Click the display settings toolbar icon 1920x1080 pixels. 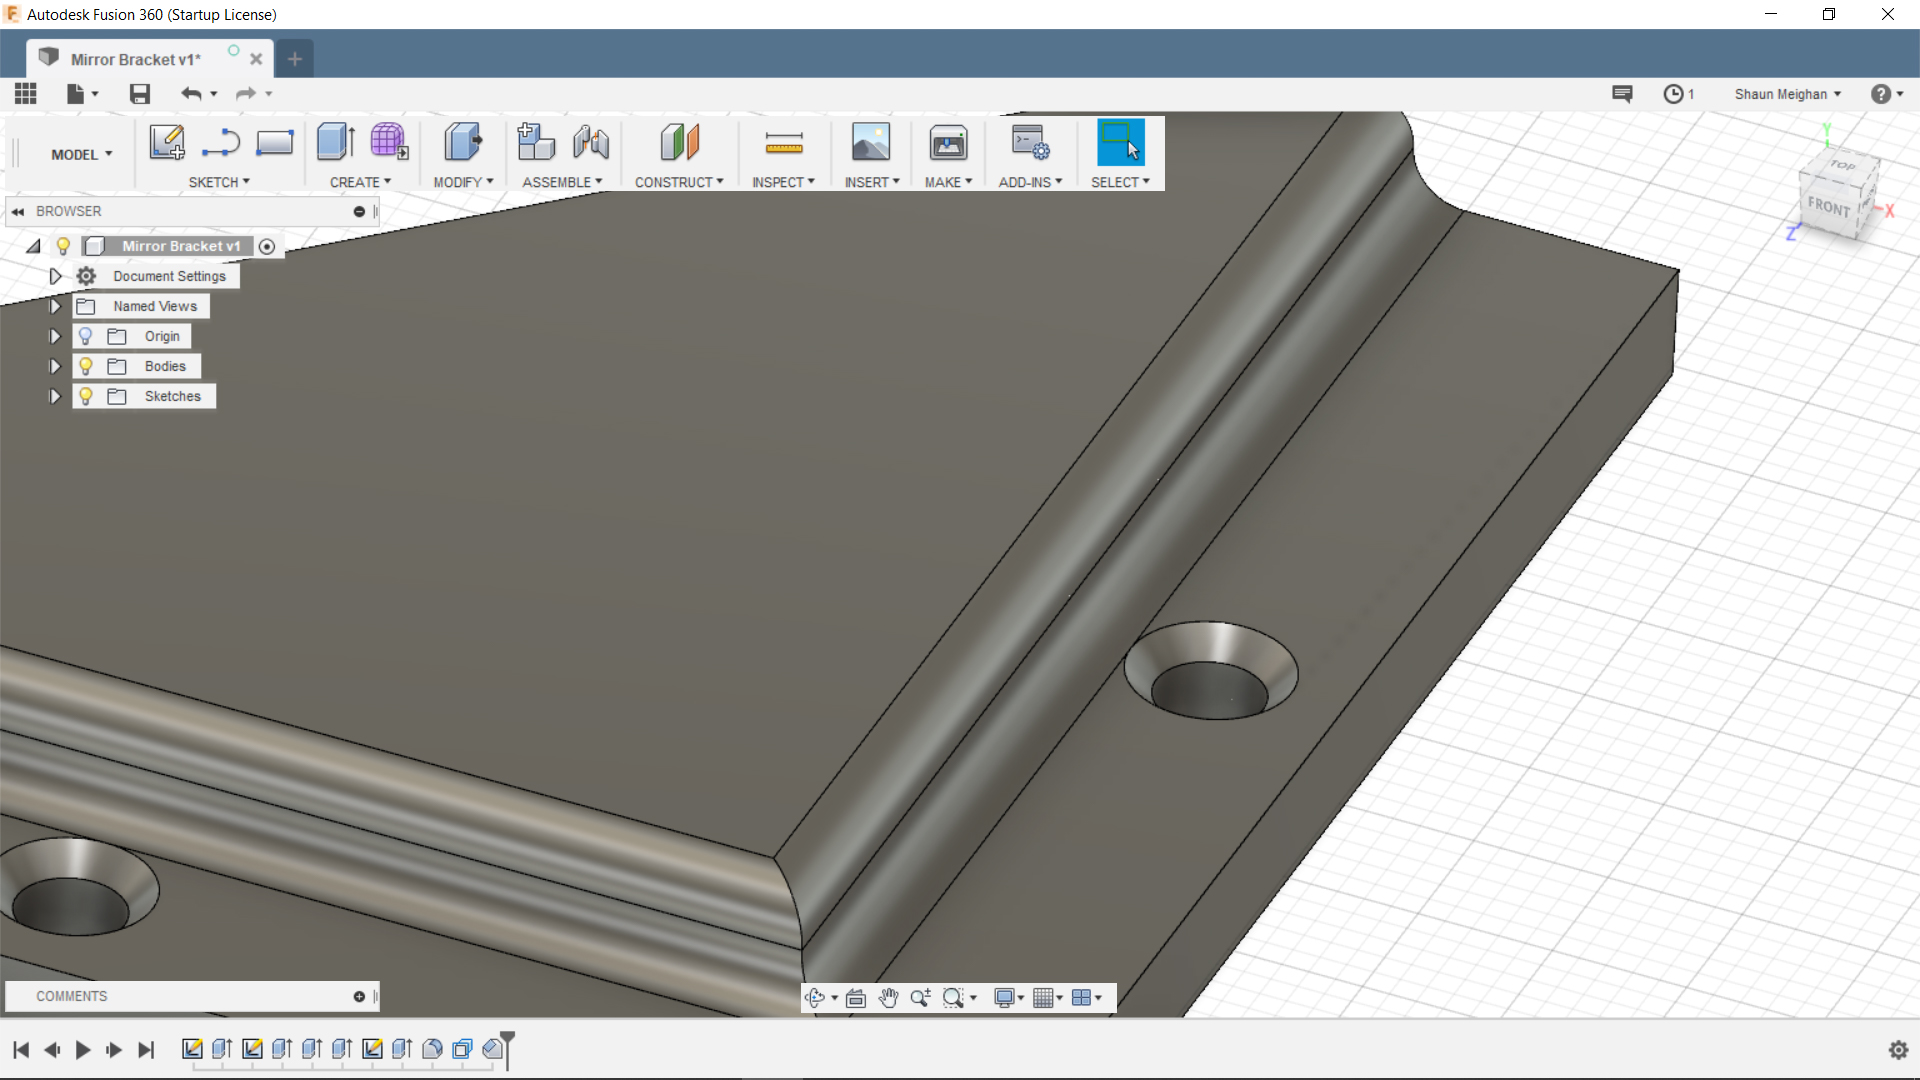coord(1006,997)
